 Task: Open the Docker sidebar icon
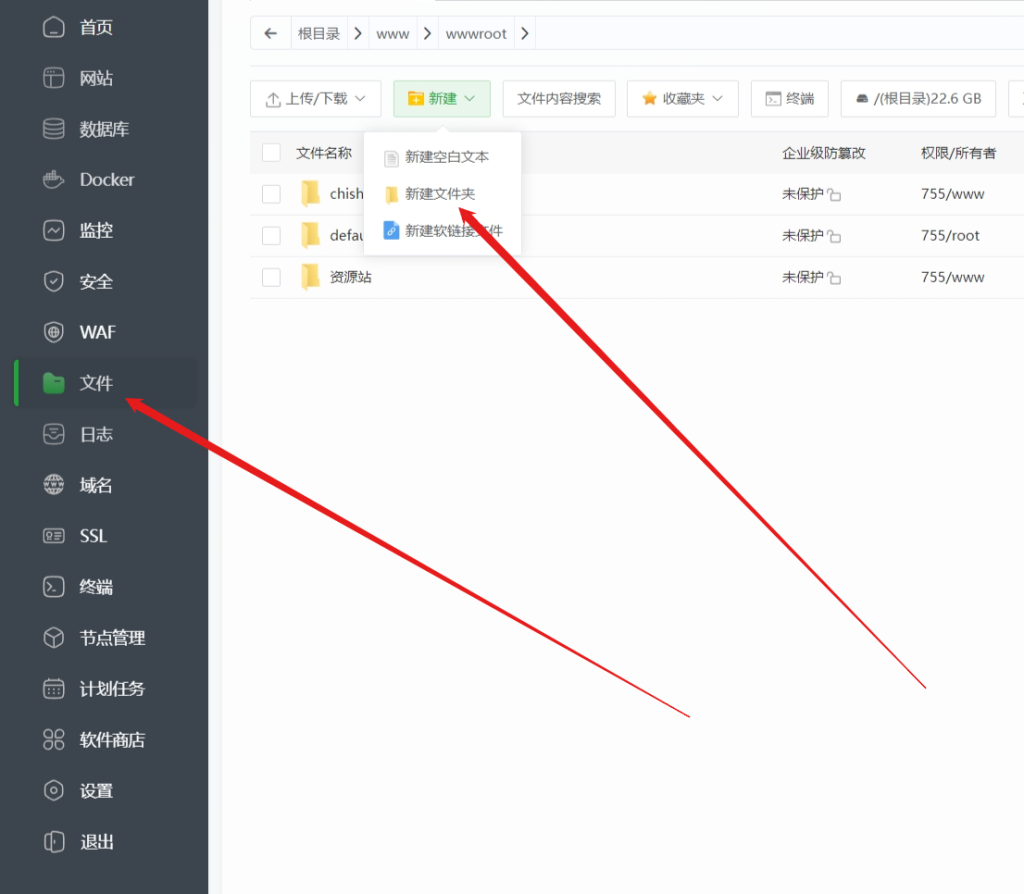click(54, 180)
